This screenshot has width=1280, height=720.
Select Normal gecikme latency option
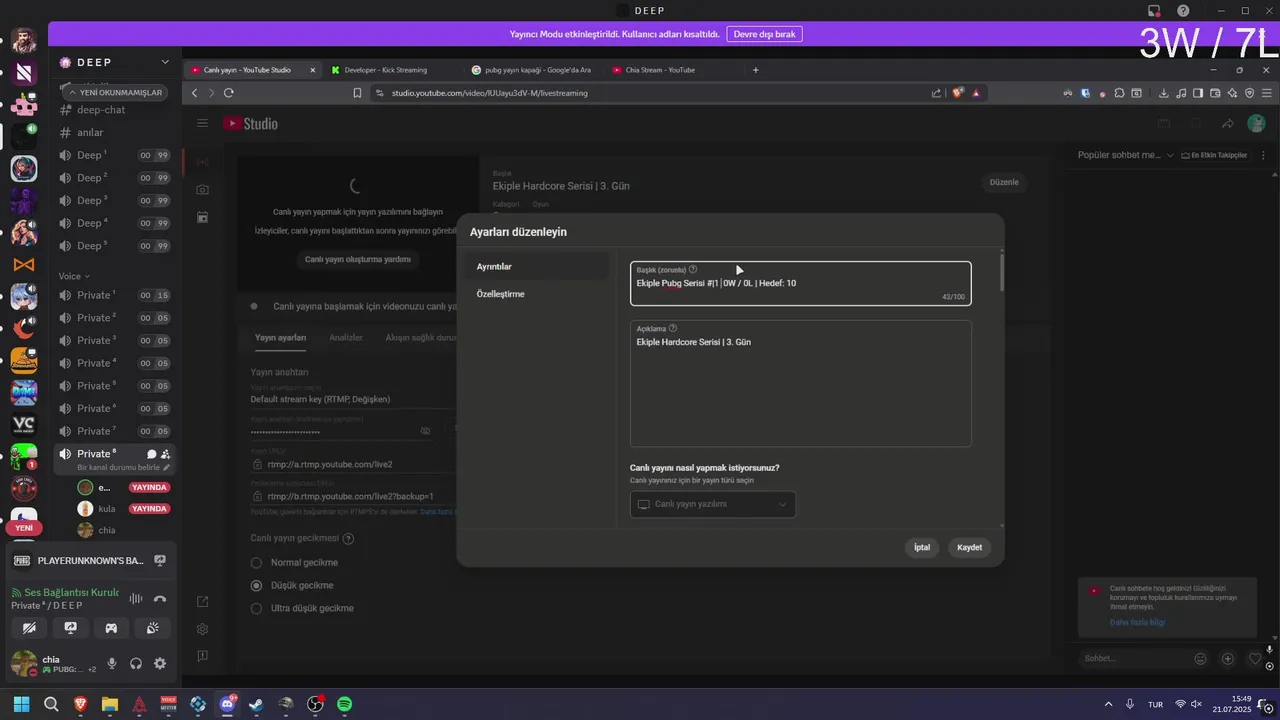(257, 563)
